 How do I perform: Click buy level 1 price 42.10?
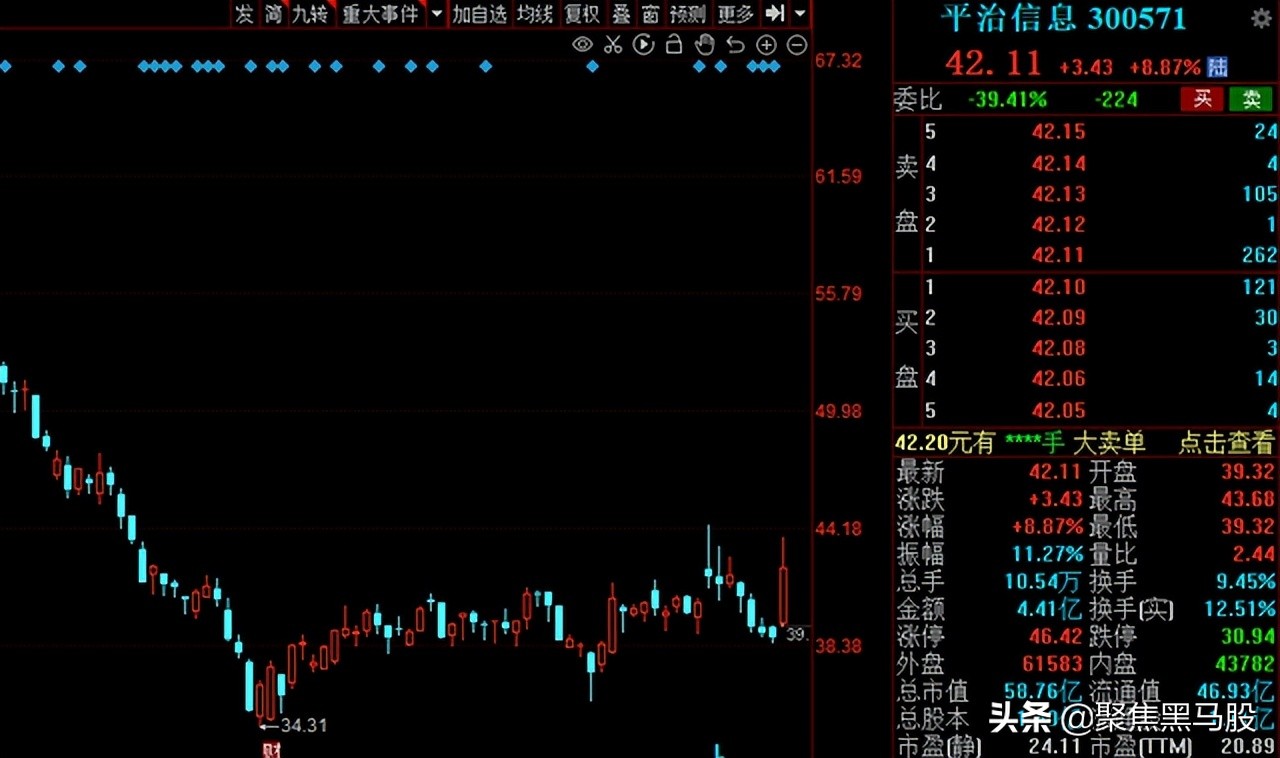[1058, 287]
